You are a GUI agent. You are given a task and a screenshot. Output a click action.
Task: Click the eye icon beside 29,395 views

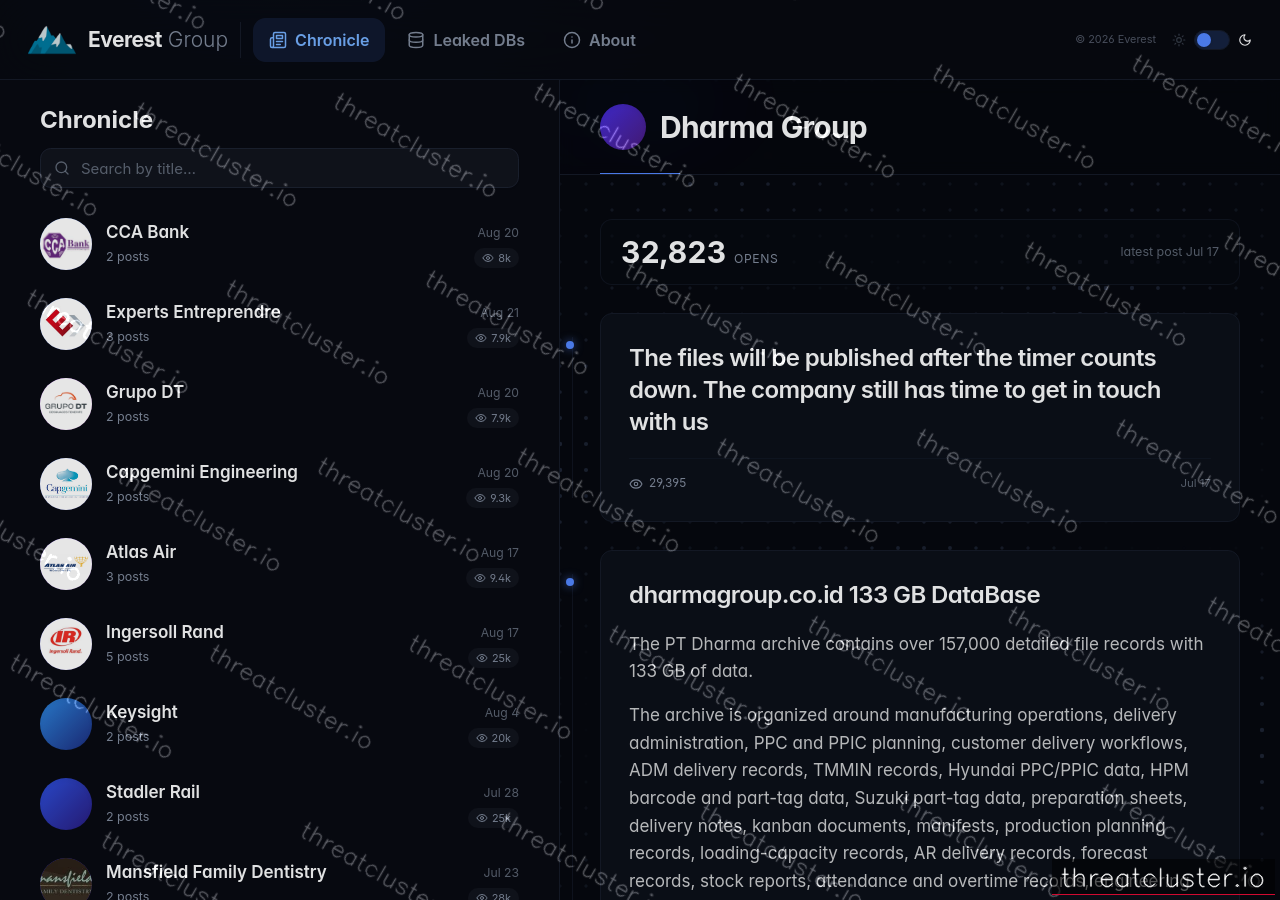click(x=636, y=483)
